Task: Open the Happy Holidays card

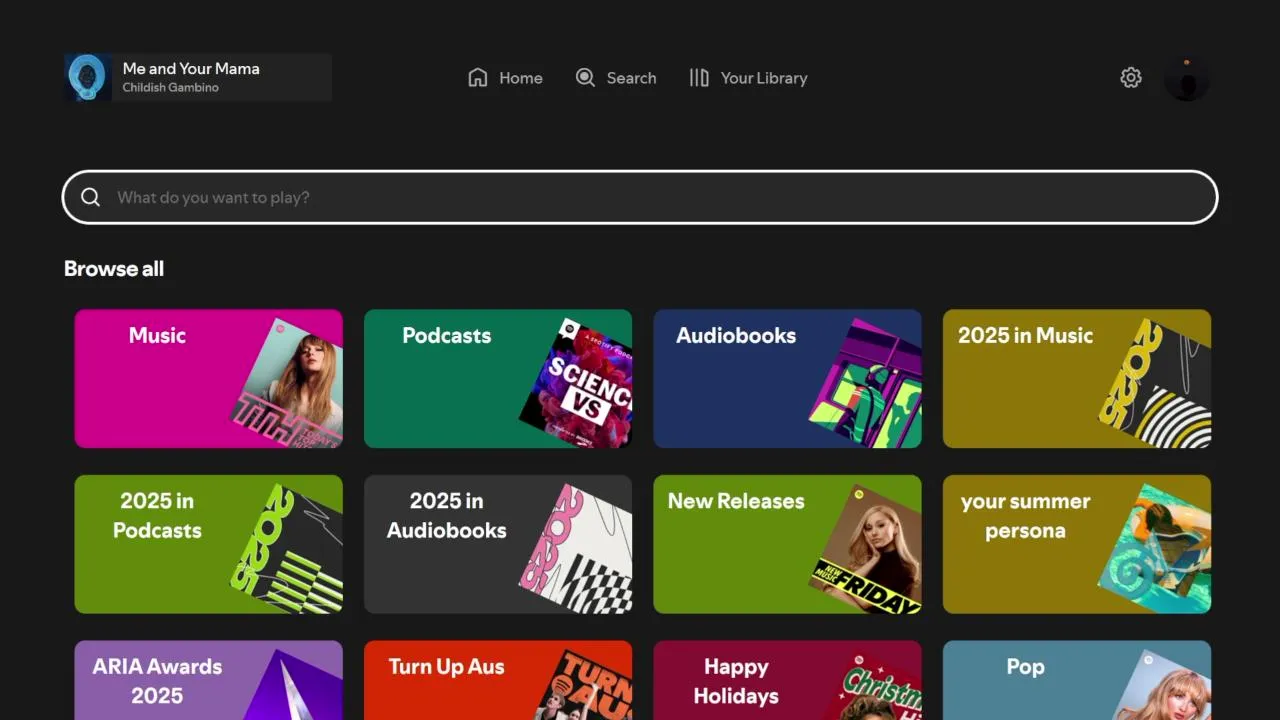Action: pyautogui.click(x=788, y=681)
